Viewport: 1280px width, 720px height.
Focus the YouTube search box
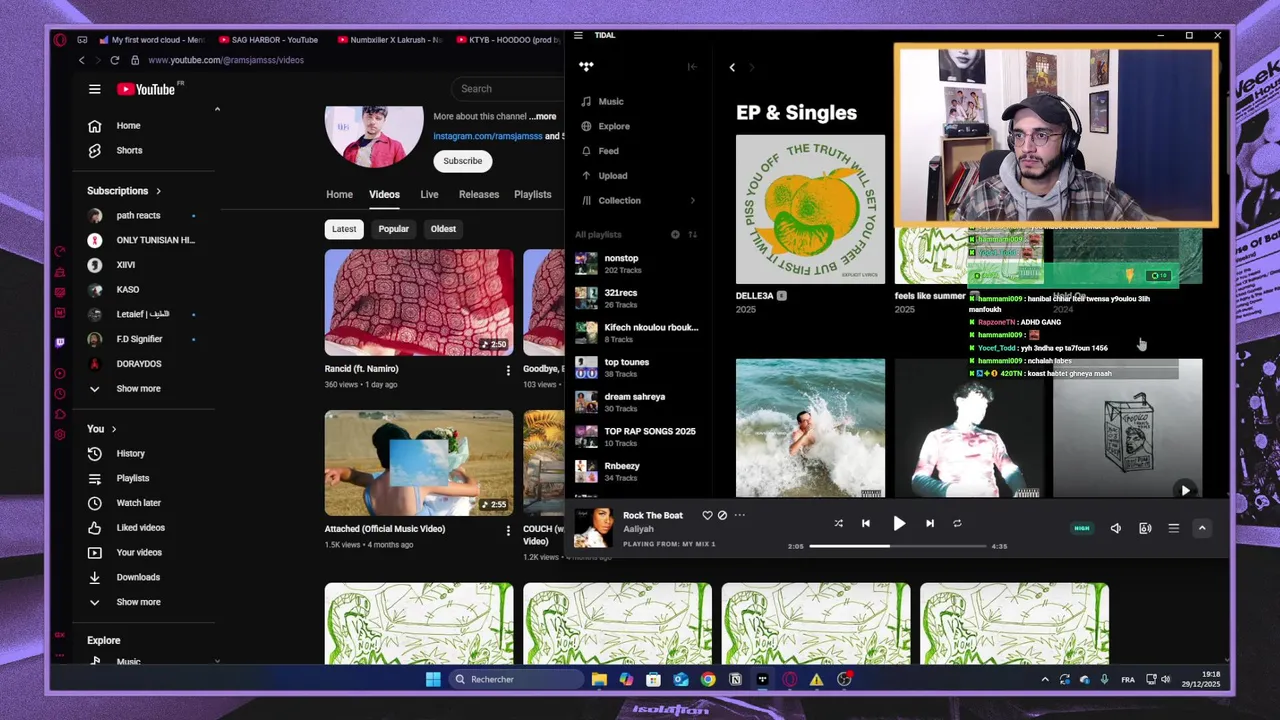[x=507, y=88]
